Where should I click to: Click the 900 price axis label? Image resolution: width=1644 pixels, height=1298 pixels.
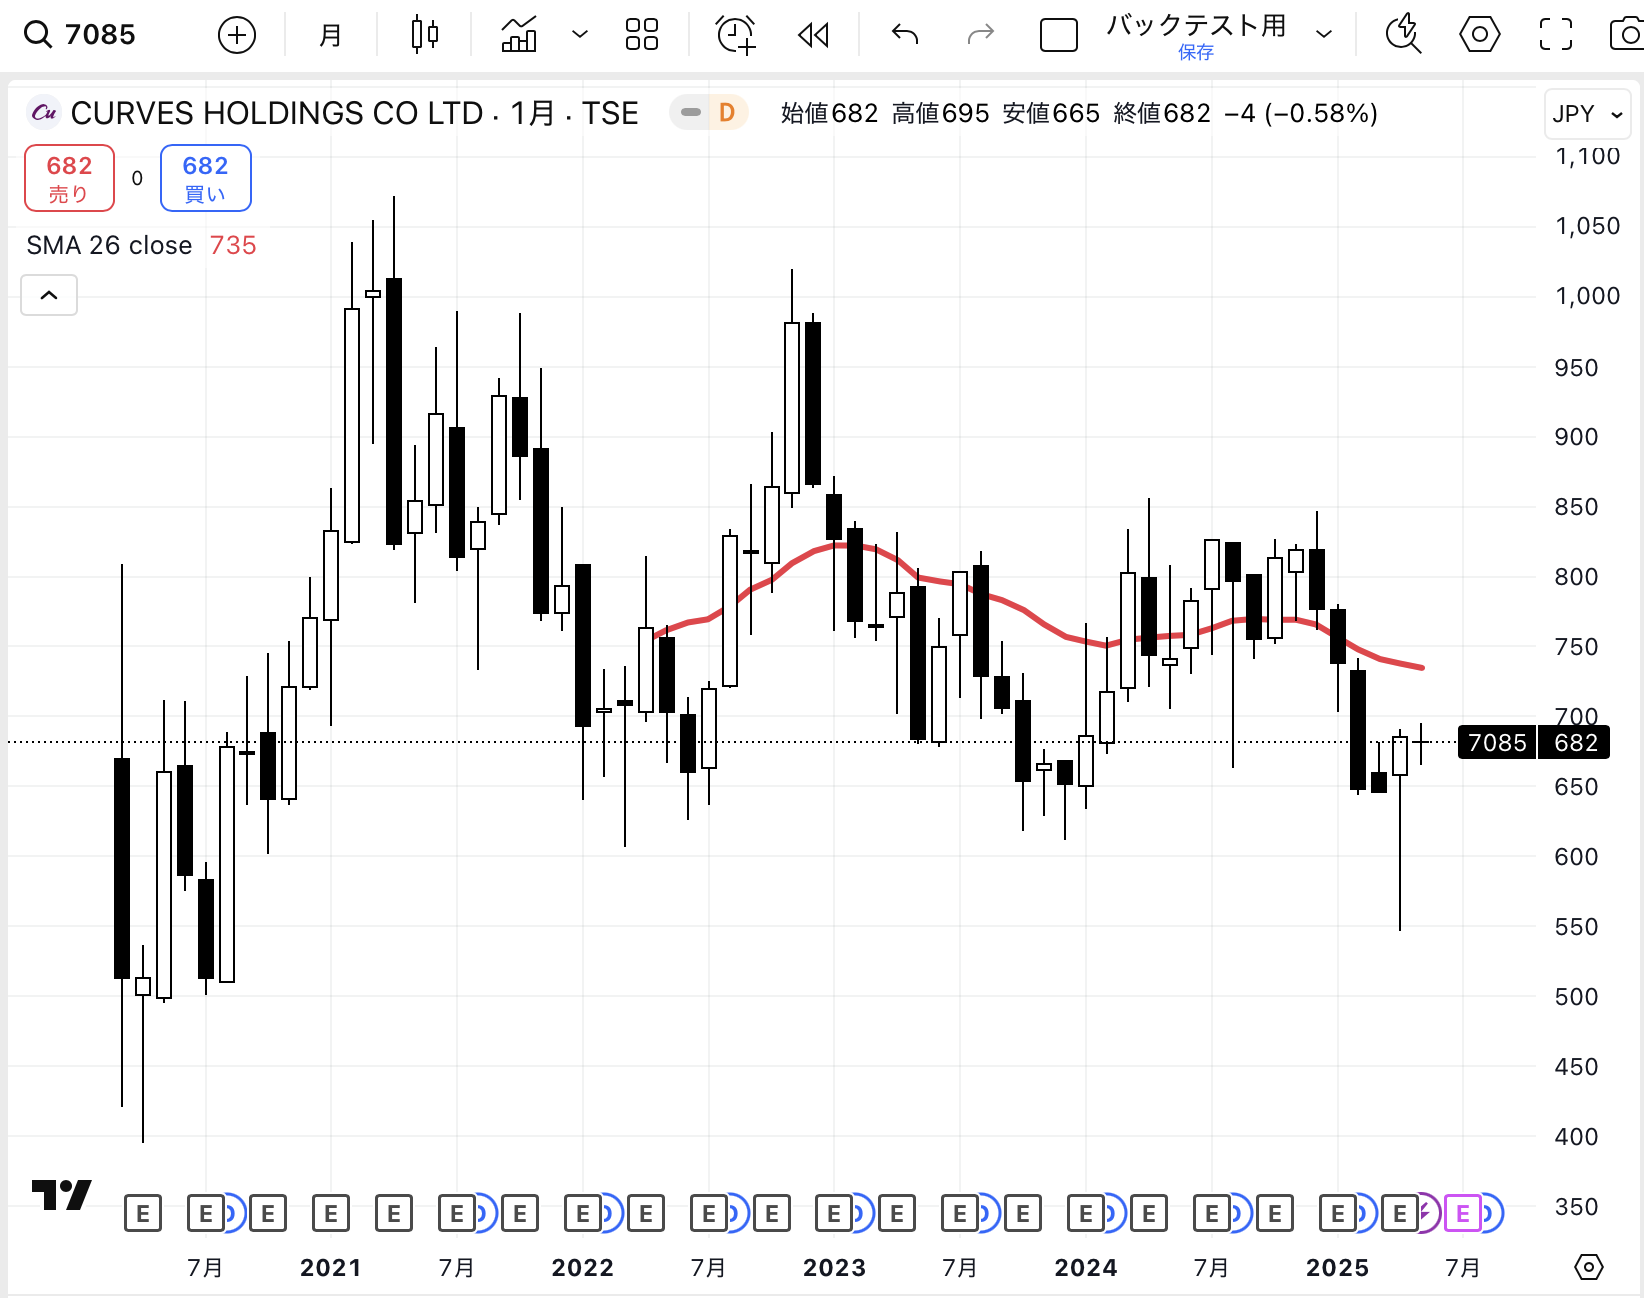pyautogui.click(x=1576, y=437)
